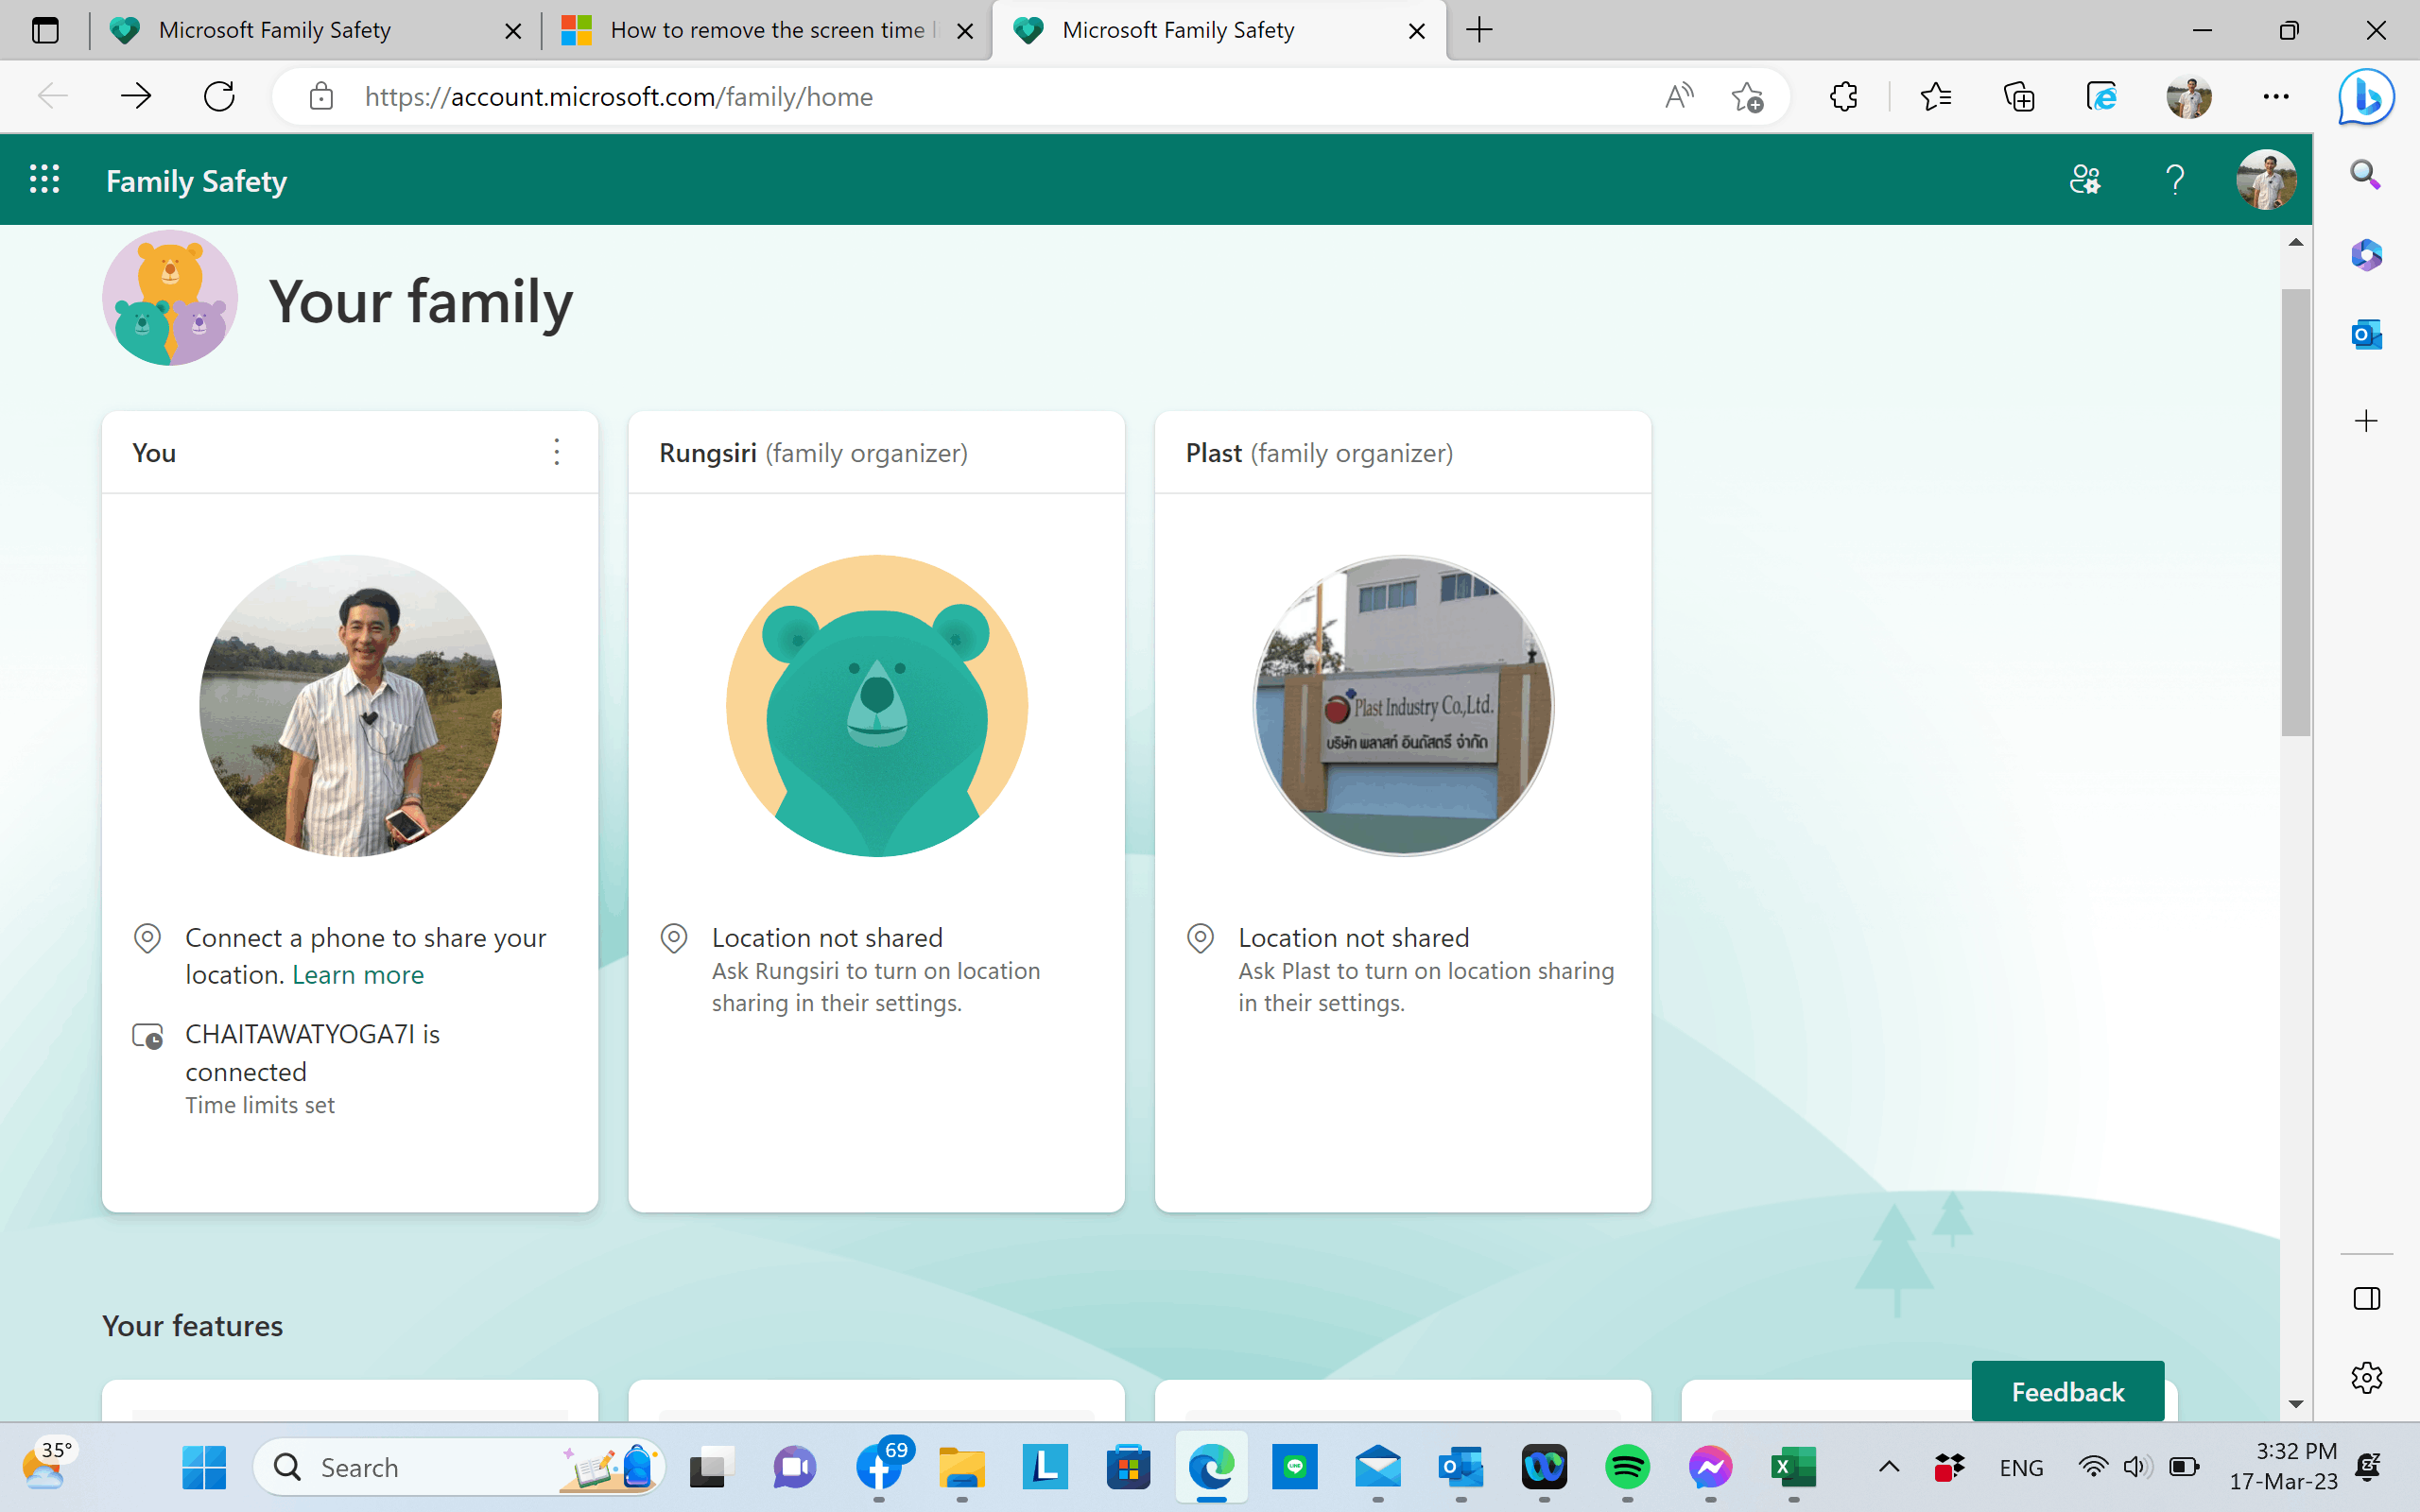Open the Outlook icon in Edge sidebar
This screenshot has width=2420, height=1512.
2366,334
